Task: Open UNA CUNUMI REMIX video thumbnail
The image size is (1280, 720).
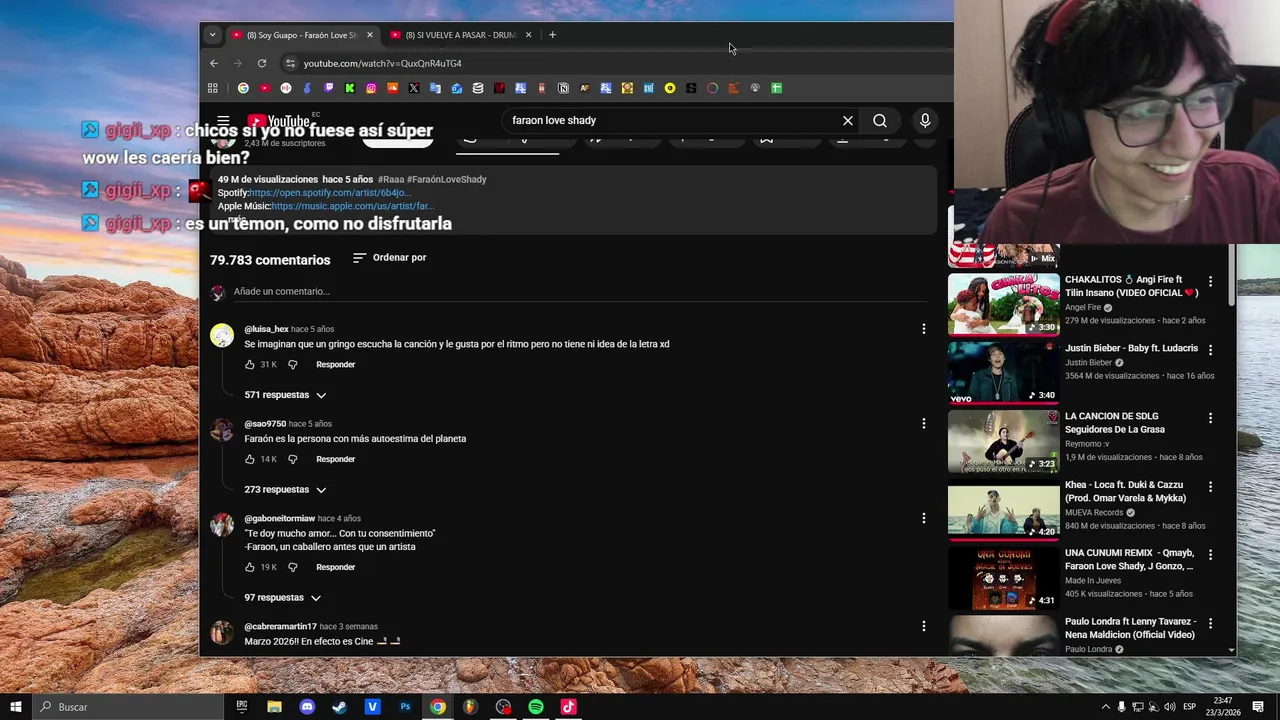Action: tap(1003, 578)
